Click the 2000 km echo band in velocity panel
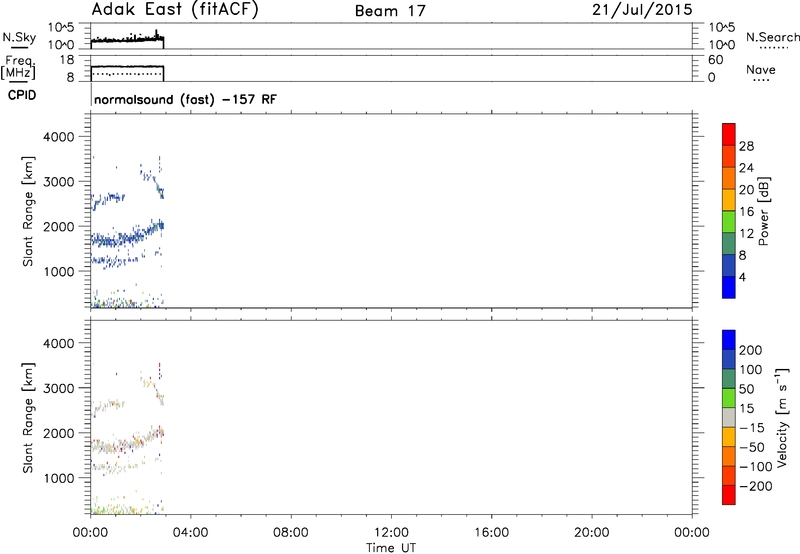This screenshot has height=554, width=800. [127, 441]
